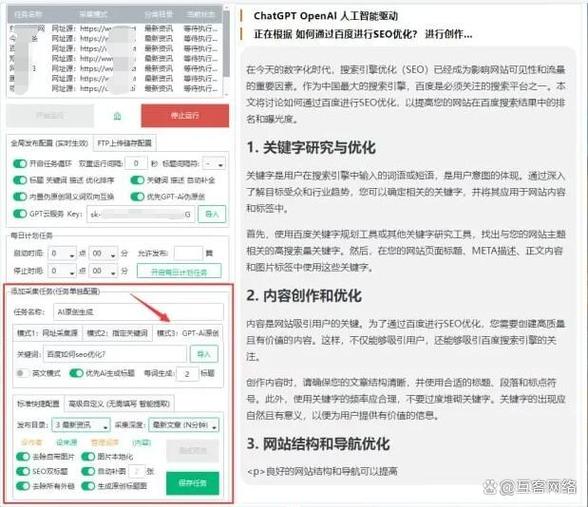588x507 pixels.
Task: Click 导入 button next to GPT Key
Action: (x=212, y=214)
